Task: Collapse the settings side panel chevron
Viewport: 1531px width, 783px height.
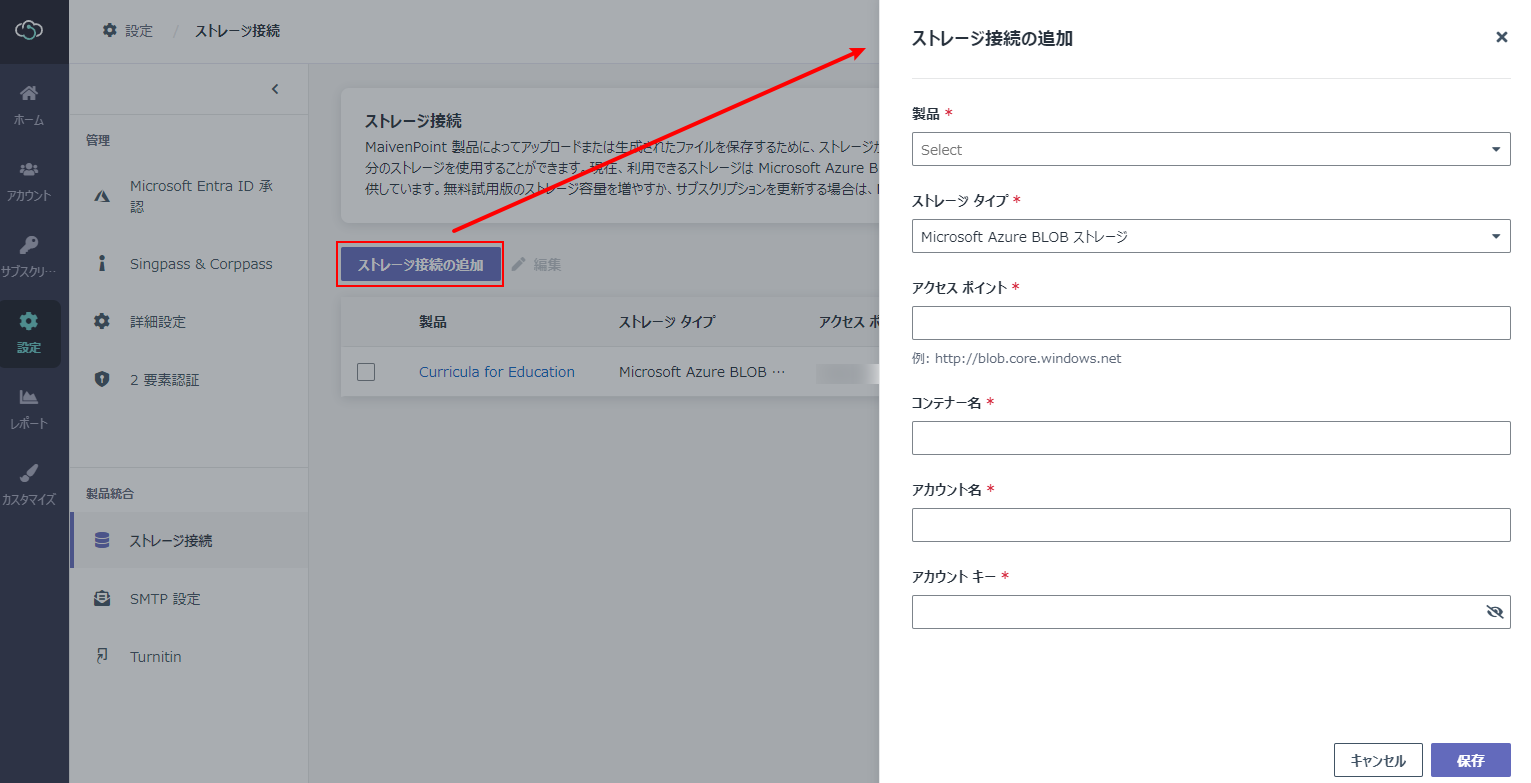Action: (x=275, y=89)
